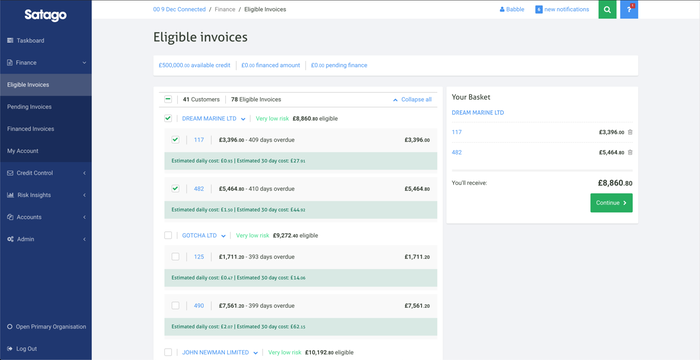Screen dimensions: 700x360
Task: Expand the Risk Insights menu arrow
Action: [84, 195]
